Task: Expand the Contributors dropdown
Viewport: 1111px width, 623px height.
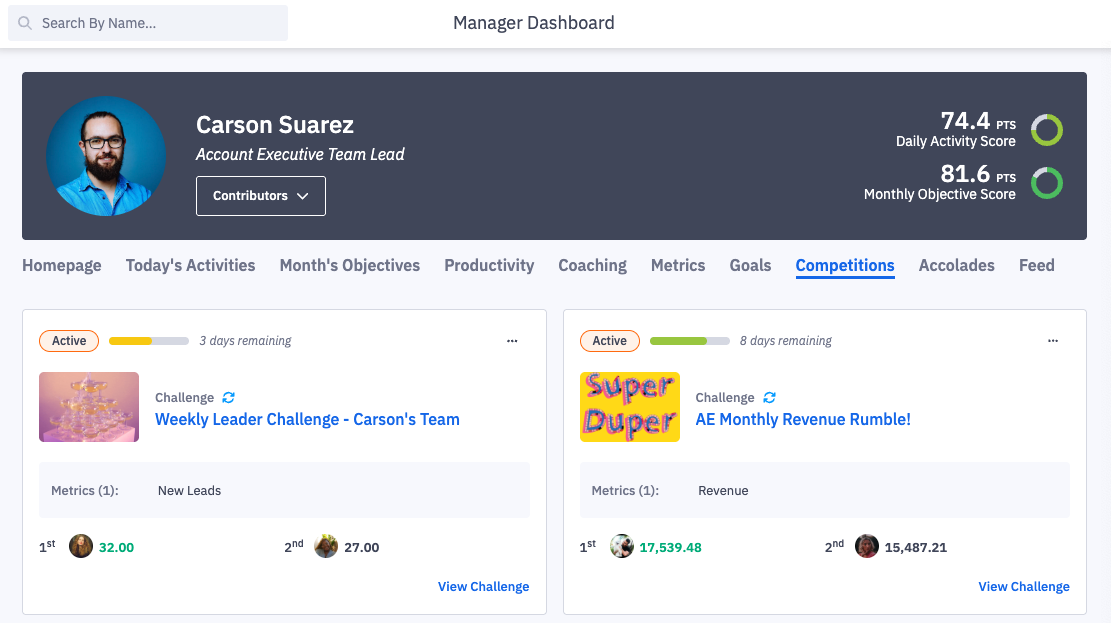Action: tap(261, 196)
